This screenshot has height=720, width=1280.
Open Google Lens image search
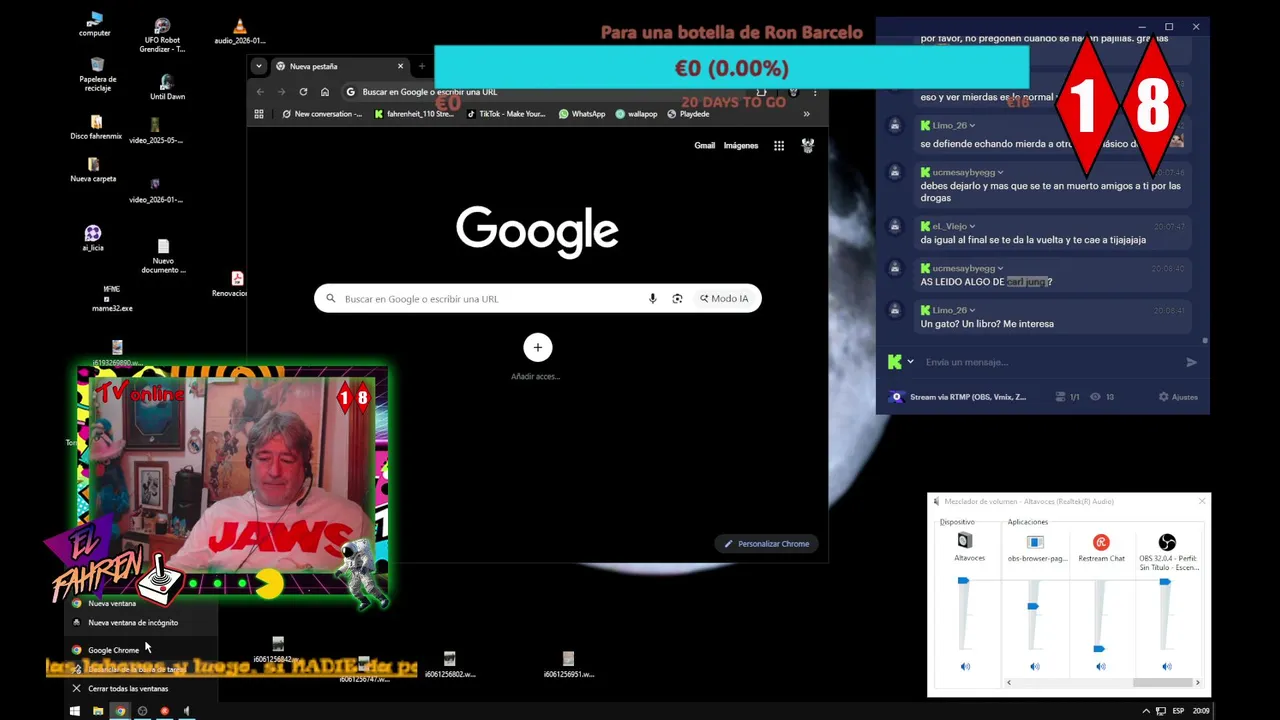[677, 298]
